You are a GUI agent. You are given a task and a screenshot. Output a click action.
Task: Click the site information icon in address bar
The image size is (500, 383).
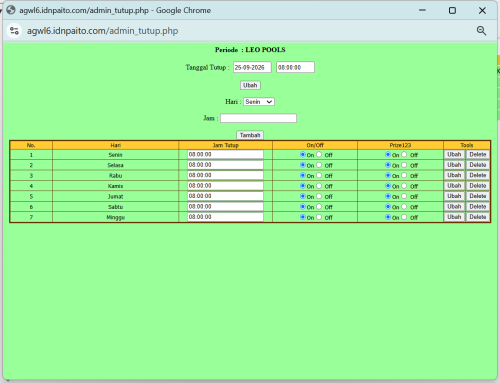pos(14,31)
